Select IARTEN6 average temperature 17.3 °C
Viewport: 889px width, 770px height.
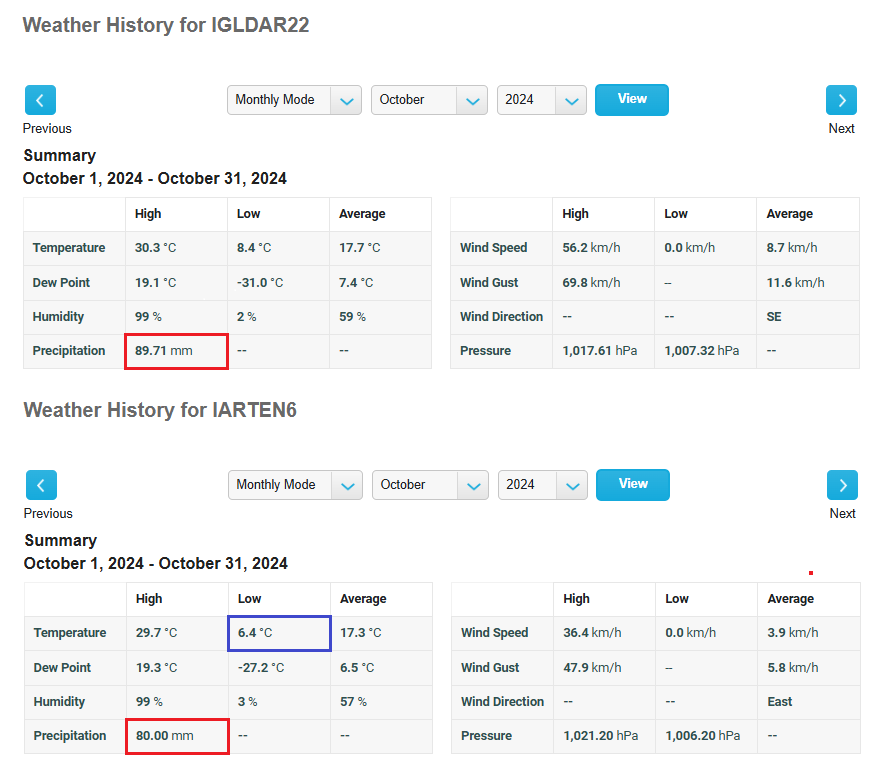(x=361, y=633)
